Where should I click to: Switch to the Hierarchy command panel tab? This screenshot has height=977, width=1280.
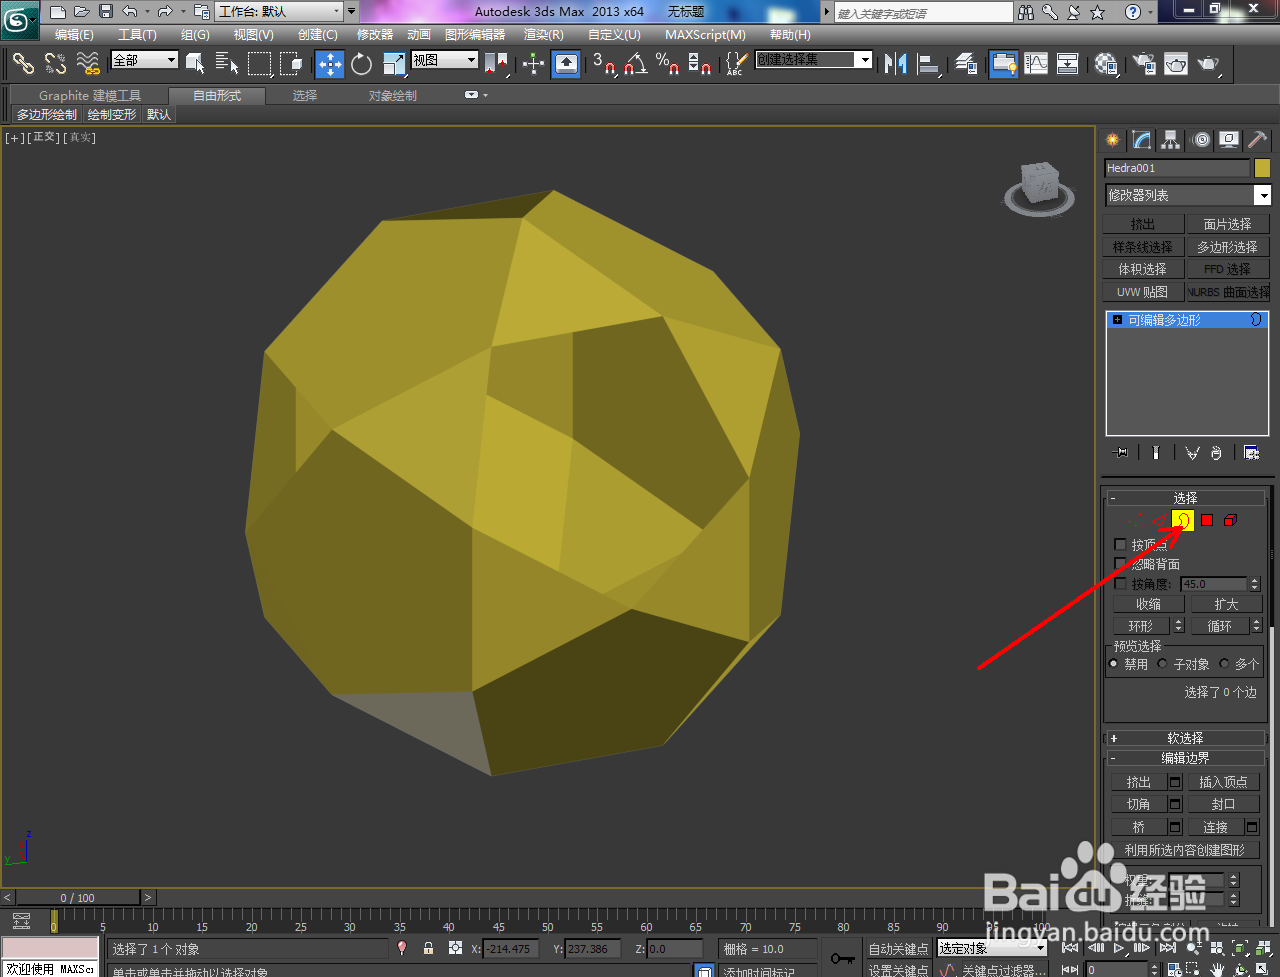tap(1171, 140)
